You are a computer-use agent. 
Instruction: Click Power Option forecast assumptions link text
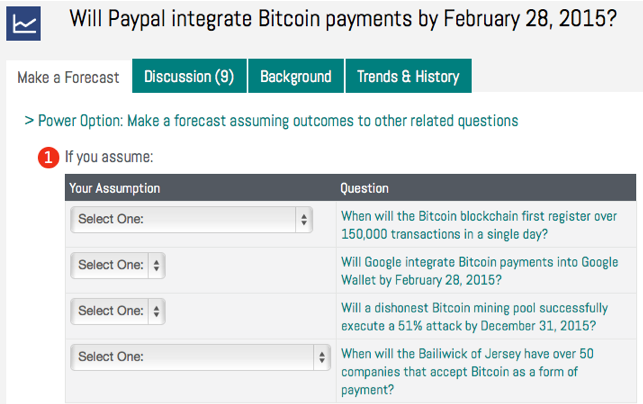278,121
